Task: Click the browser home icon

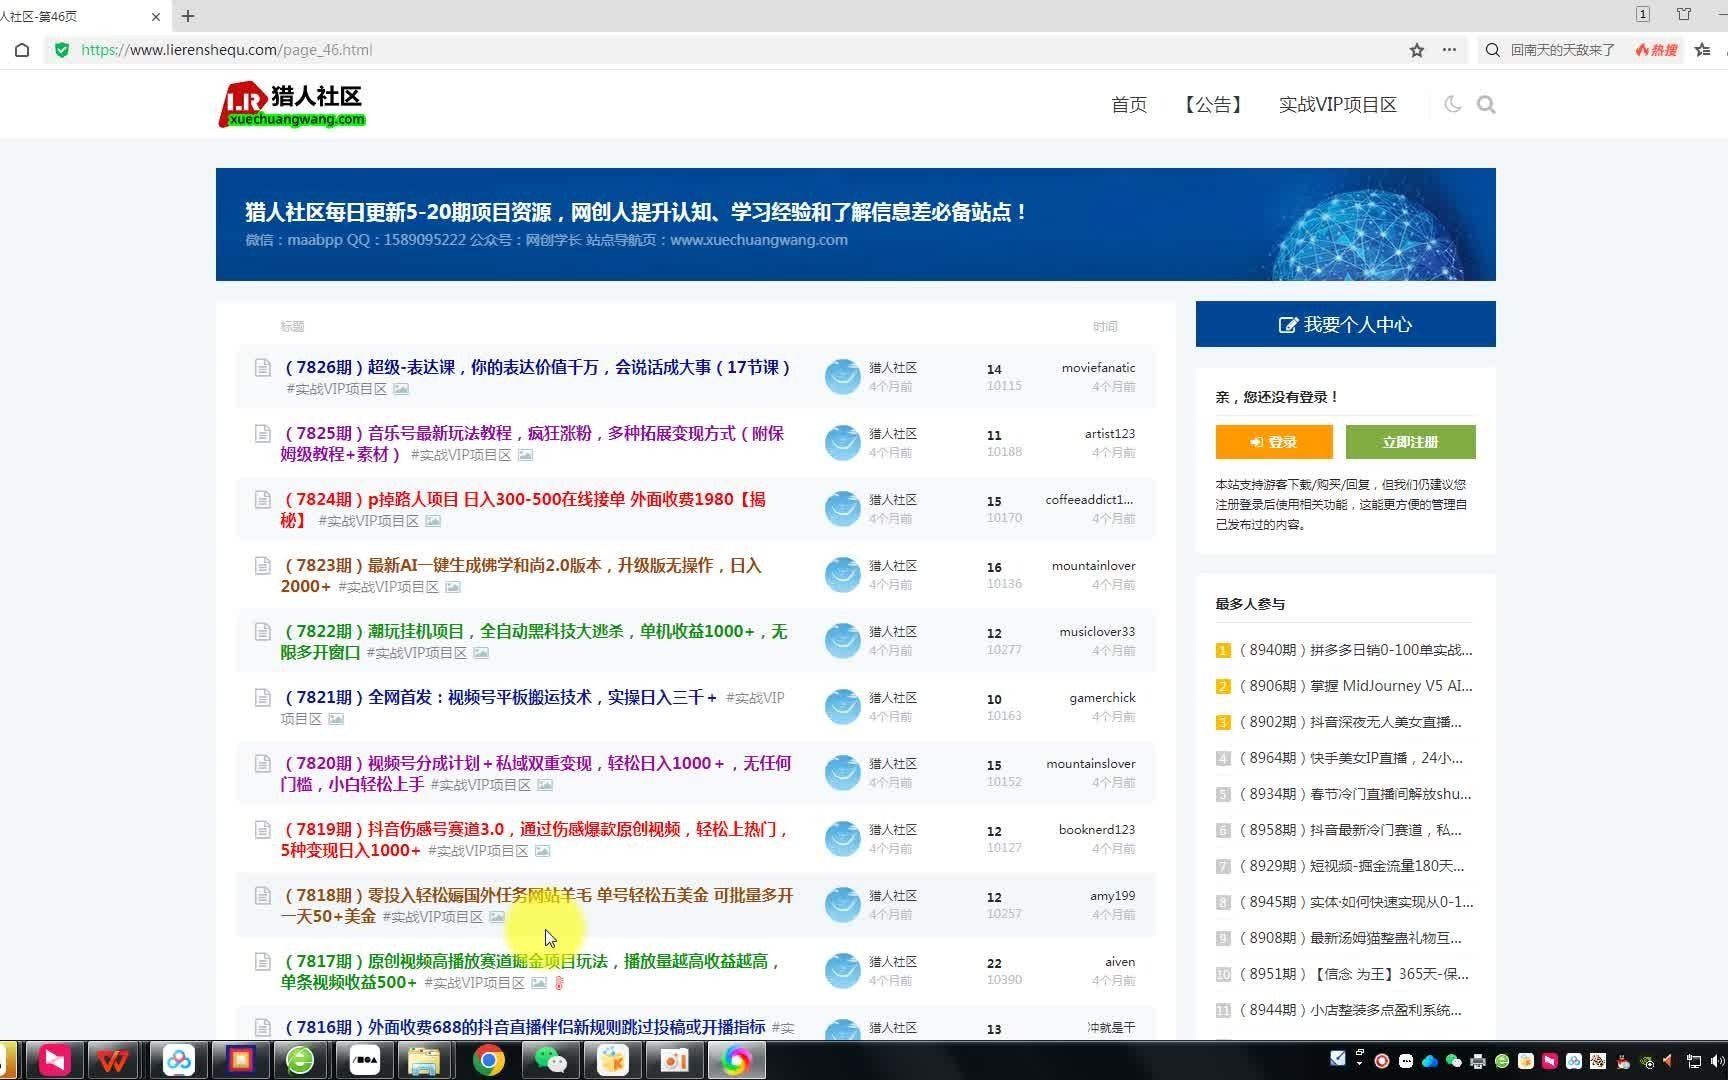Action: (x=22, y=50)
